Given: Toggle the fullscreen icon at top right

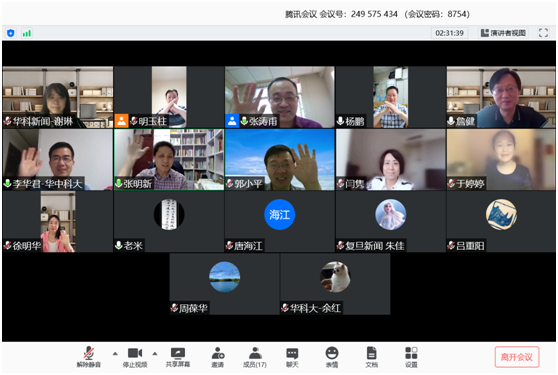Looking at the screenshot, I should [x=543, y=33].
